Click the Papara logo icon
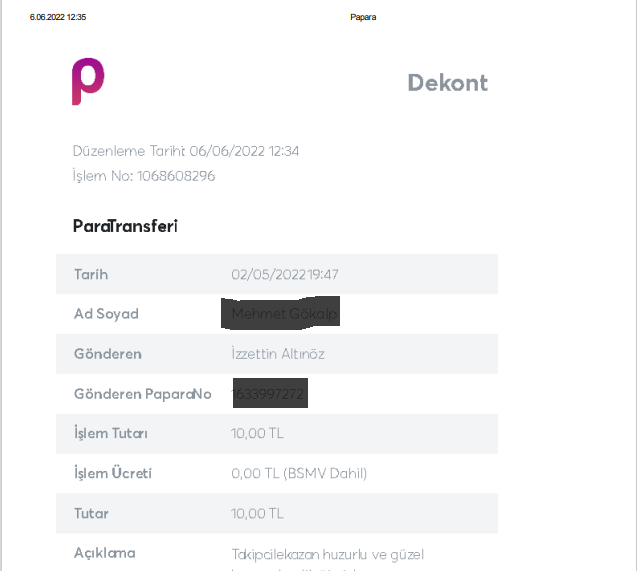The height and width of the screenshot is (571, 637). click(x=88, y=81)
